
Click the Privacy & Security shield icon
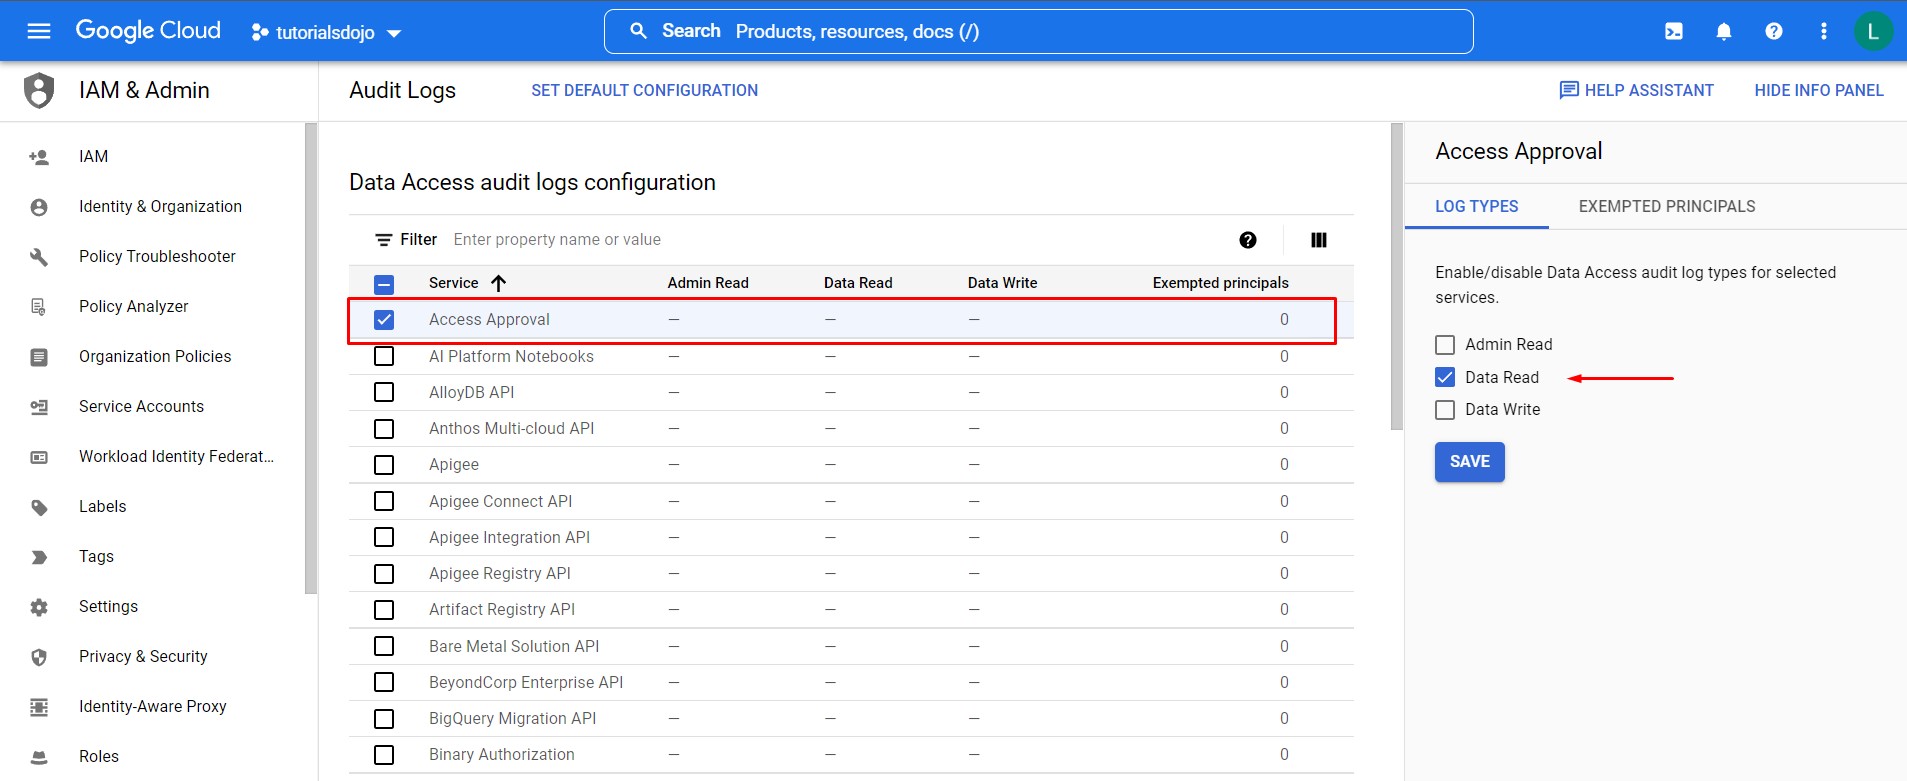point(39,657)
